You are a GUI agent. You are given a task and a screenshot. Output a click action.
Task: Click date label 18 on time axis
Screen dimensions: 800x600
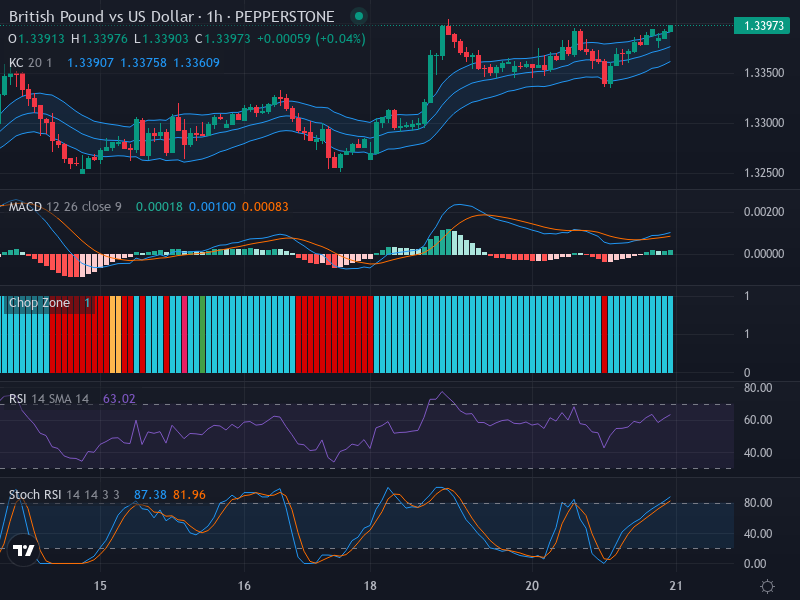click(x=370, y=586)
